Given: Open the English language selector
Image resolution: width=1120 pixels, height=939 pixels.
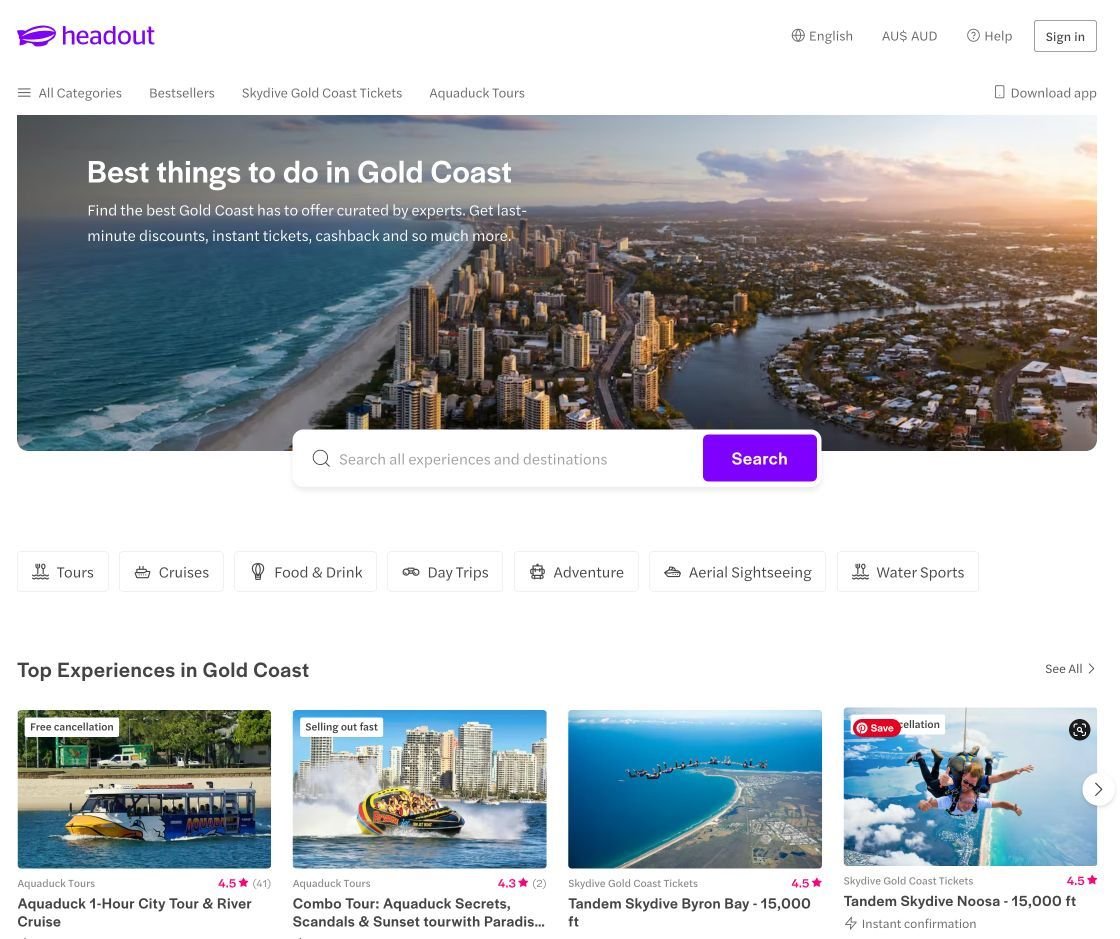Looking at the screenshot, I should 822,36.
